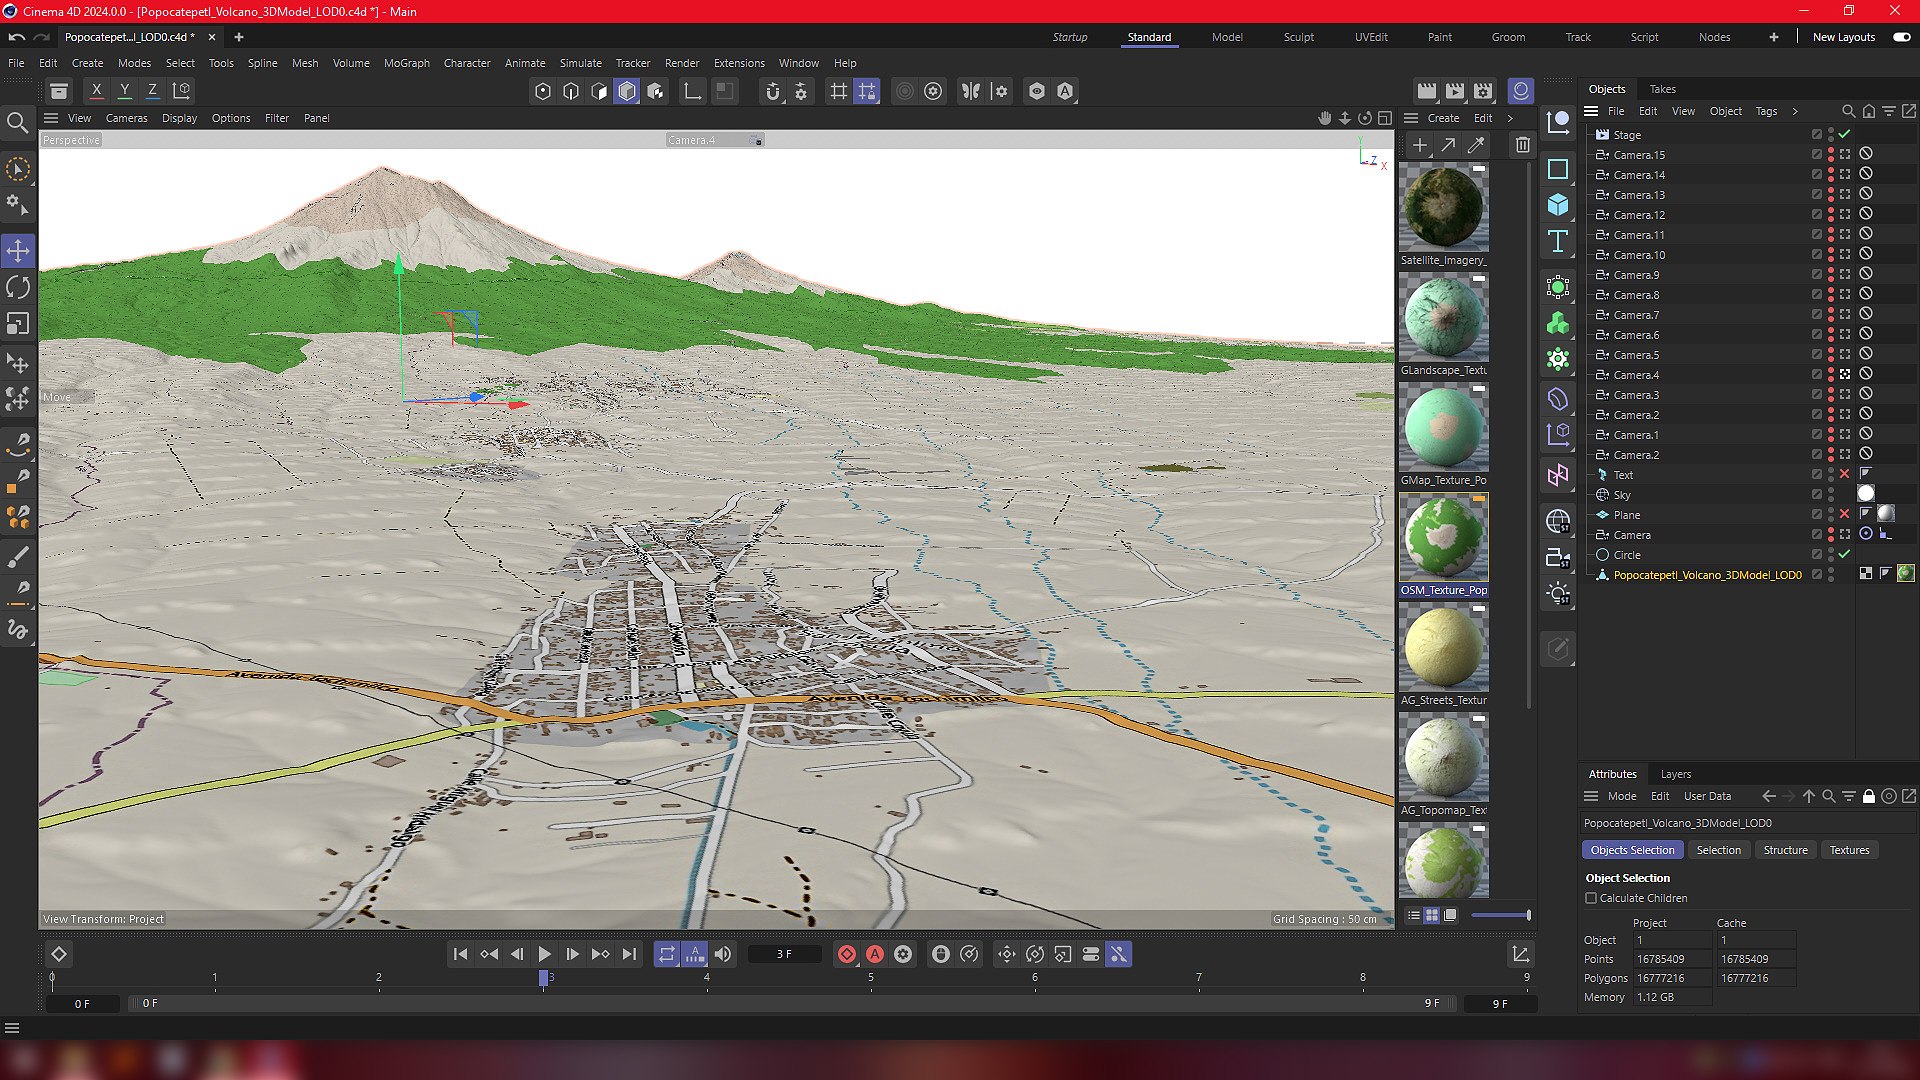Click the sound speaker icon in timeline
Viewport: 1920px width, 1080px height.
(723, 954)
